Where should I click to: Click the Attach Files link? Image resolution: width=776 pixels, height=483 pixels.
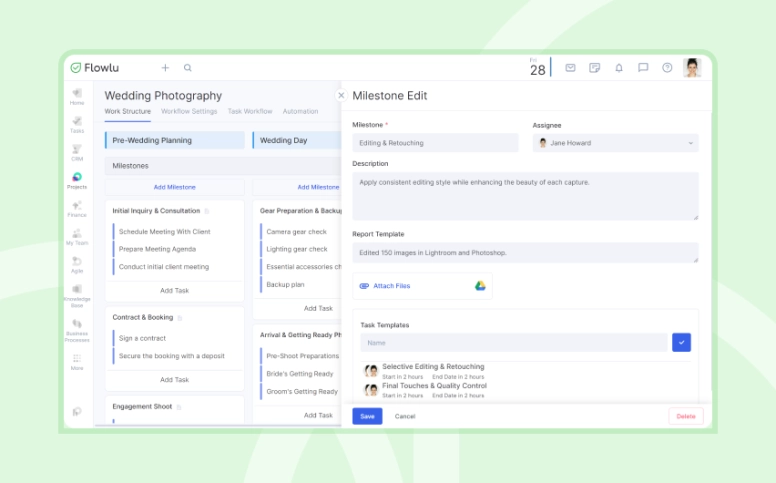coord(391,286)
